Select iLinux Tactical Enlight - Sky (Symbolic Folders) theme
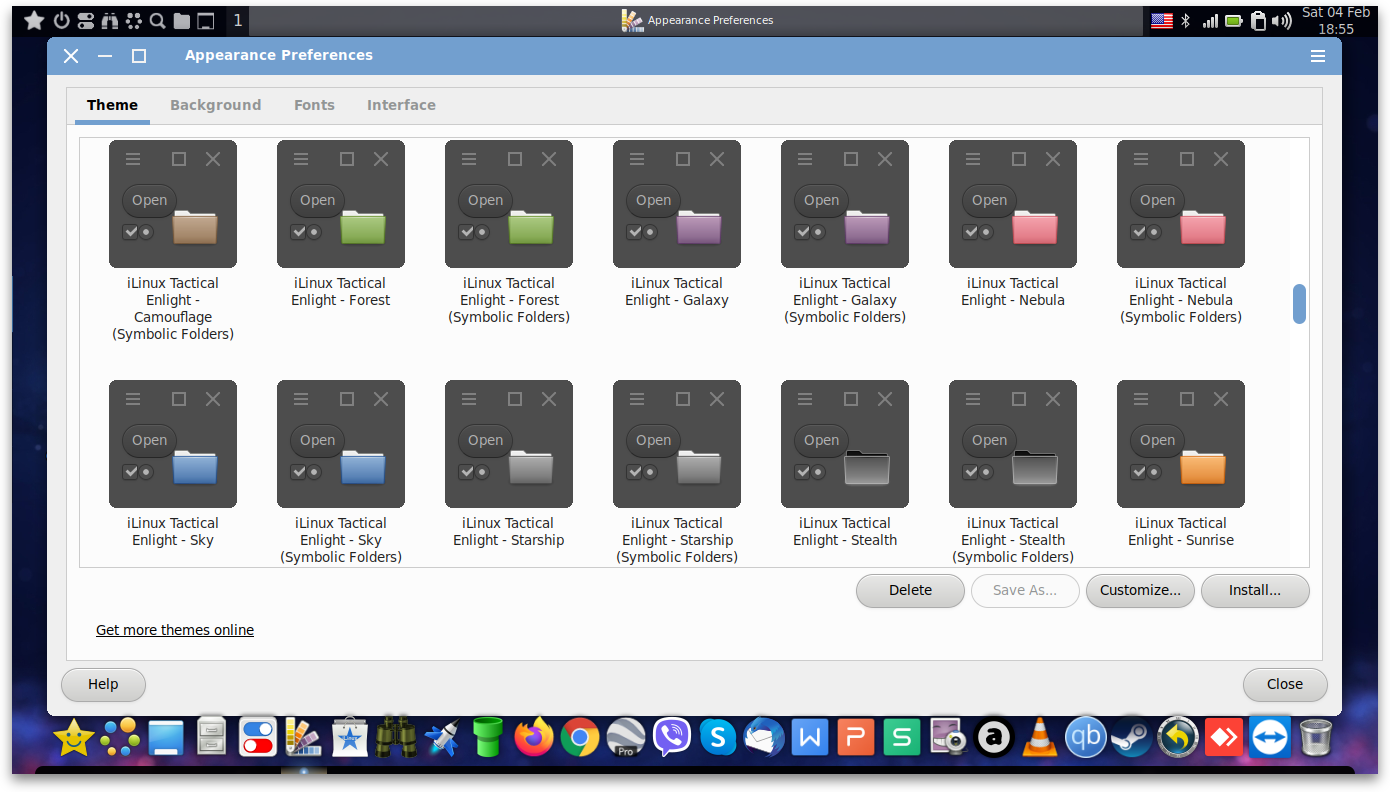Viewport: 1390px width, 792px height. pyautogui.click(x=341, y=473)
